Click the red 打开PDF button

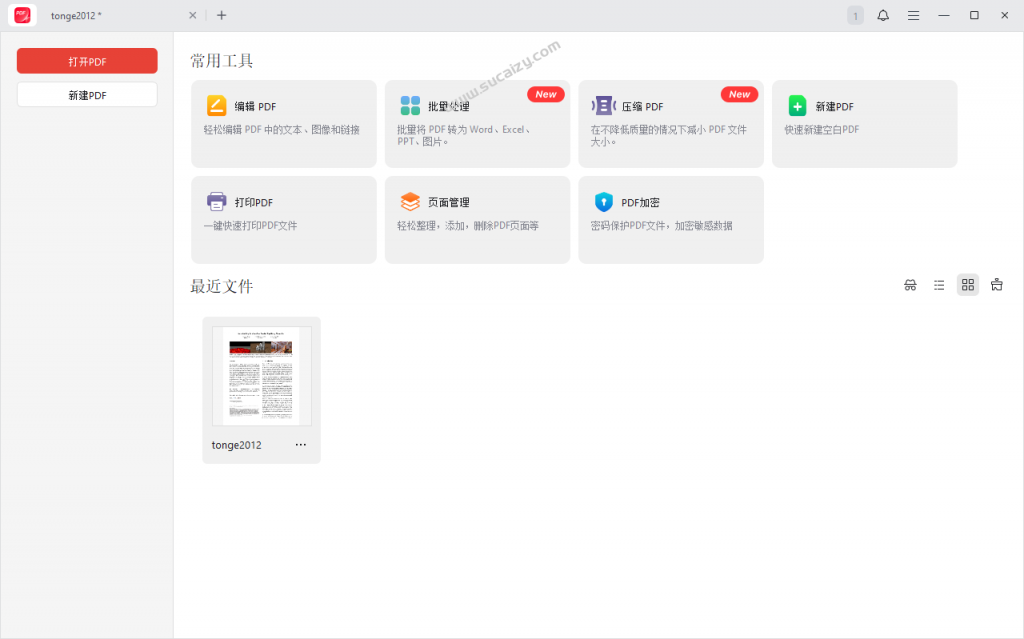87,61
